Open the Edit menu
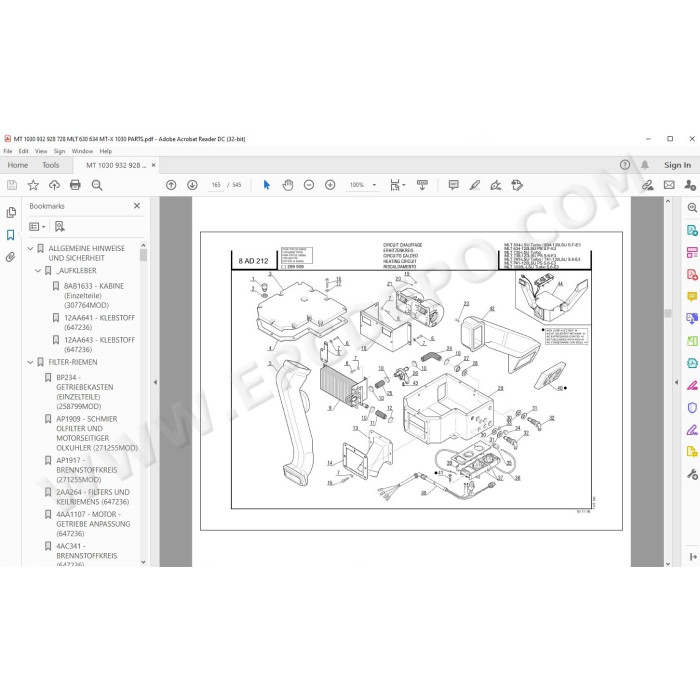700x700 pixels. click(x=23, y=151)
